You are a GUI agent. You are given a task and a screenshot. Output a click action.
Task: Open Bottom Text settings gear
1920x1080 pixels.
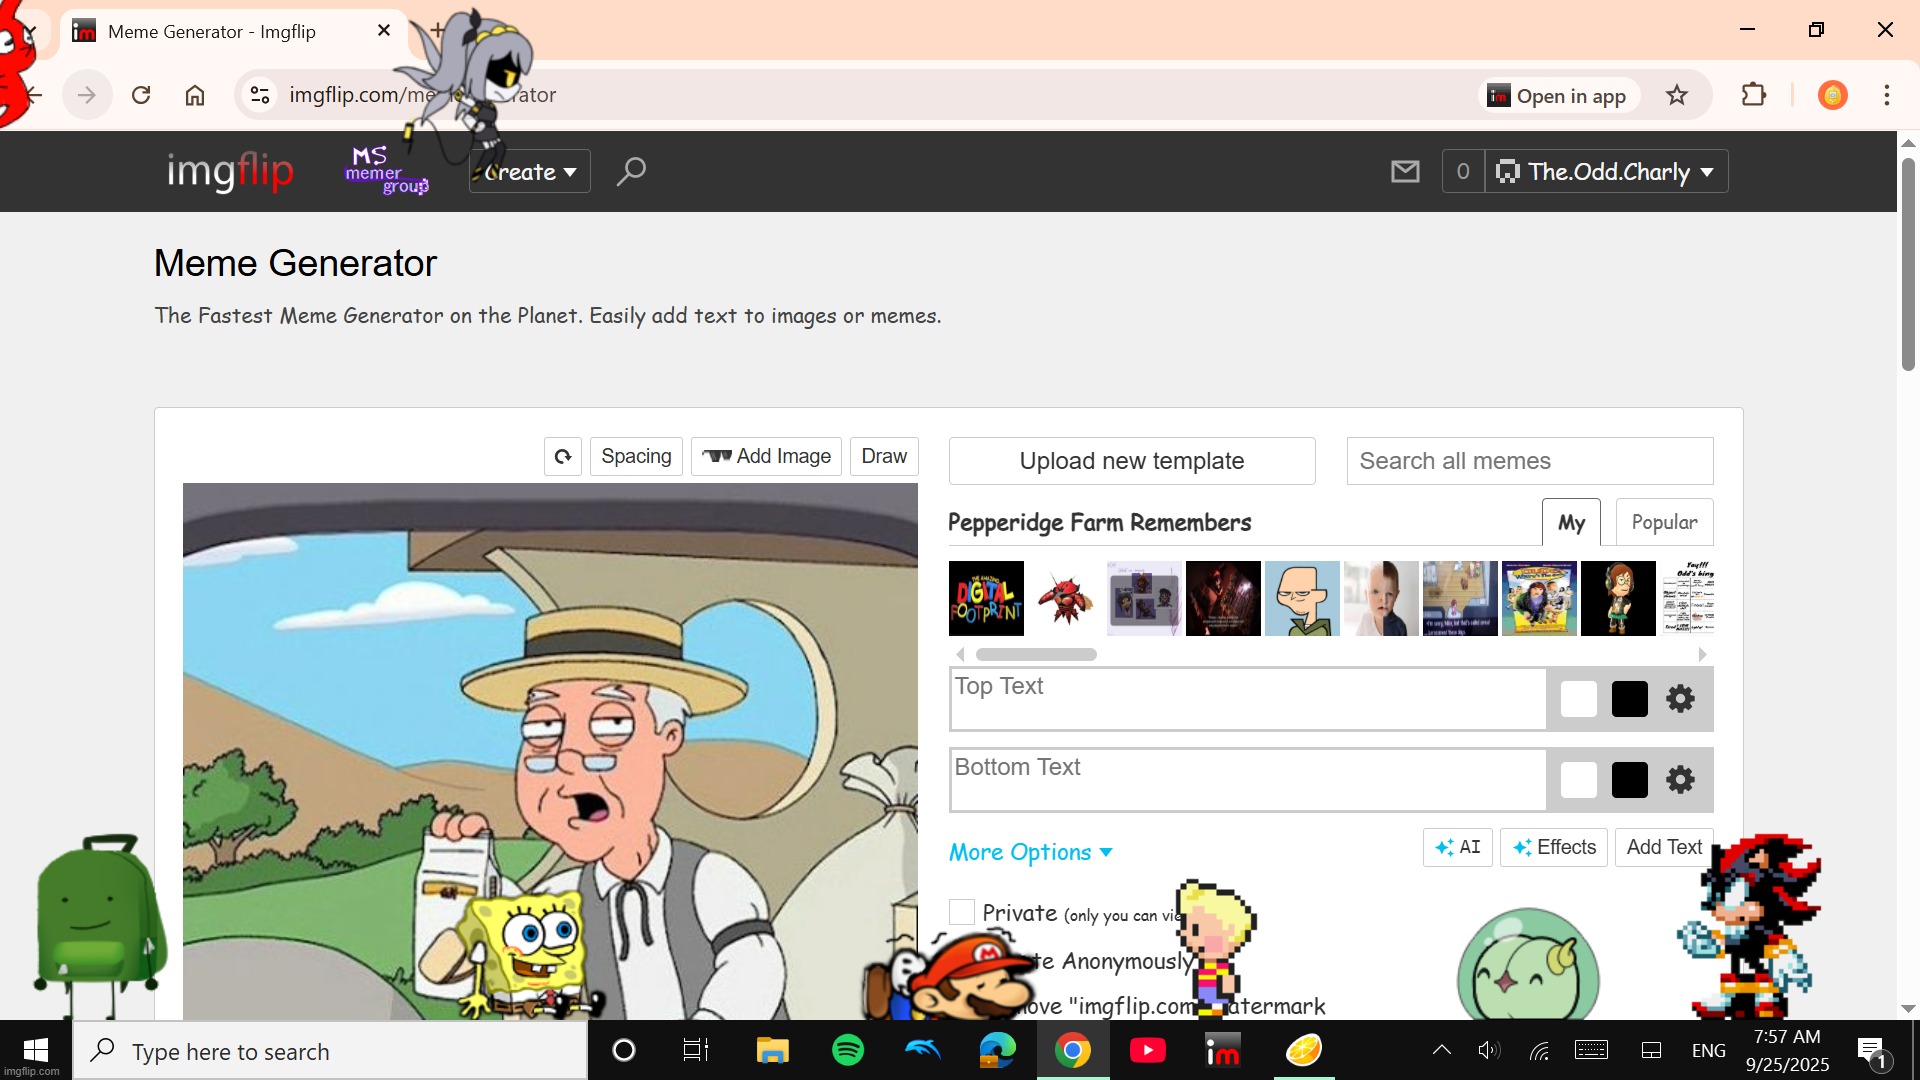[1680, 780]
